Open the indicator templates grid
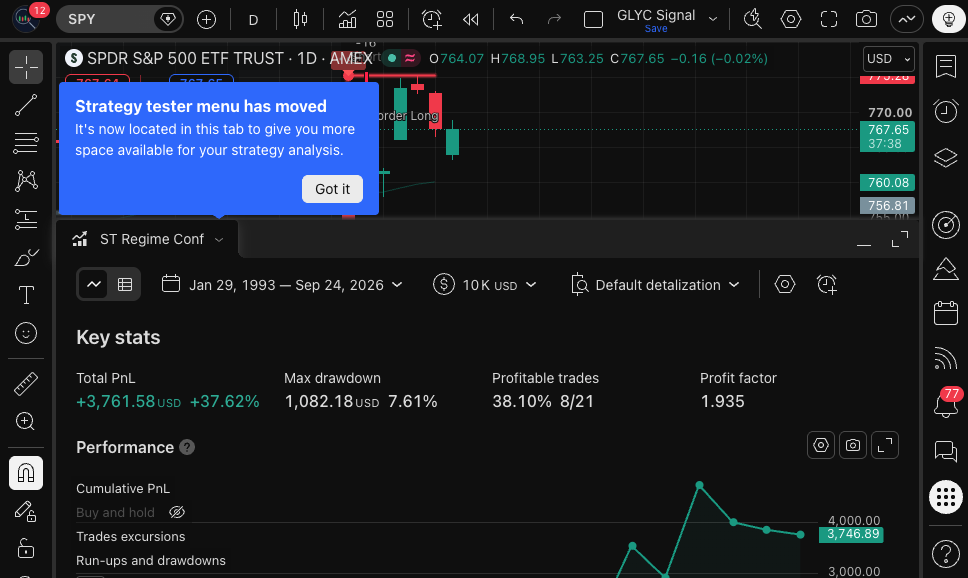Image resolution: width=968 pixels, height=578 pixels. tap(385, 20)
